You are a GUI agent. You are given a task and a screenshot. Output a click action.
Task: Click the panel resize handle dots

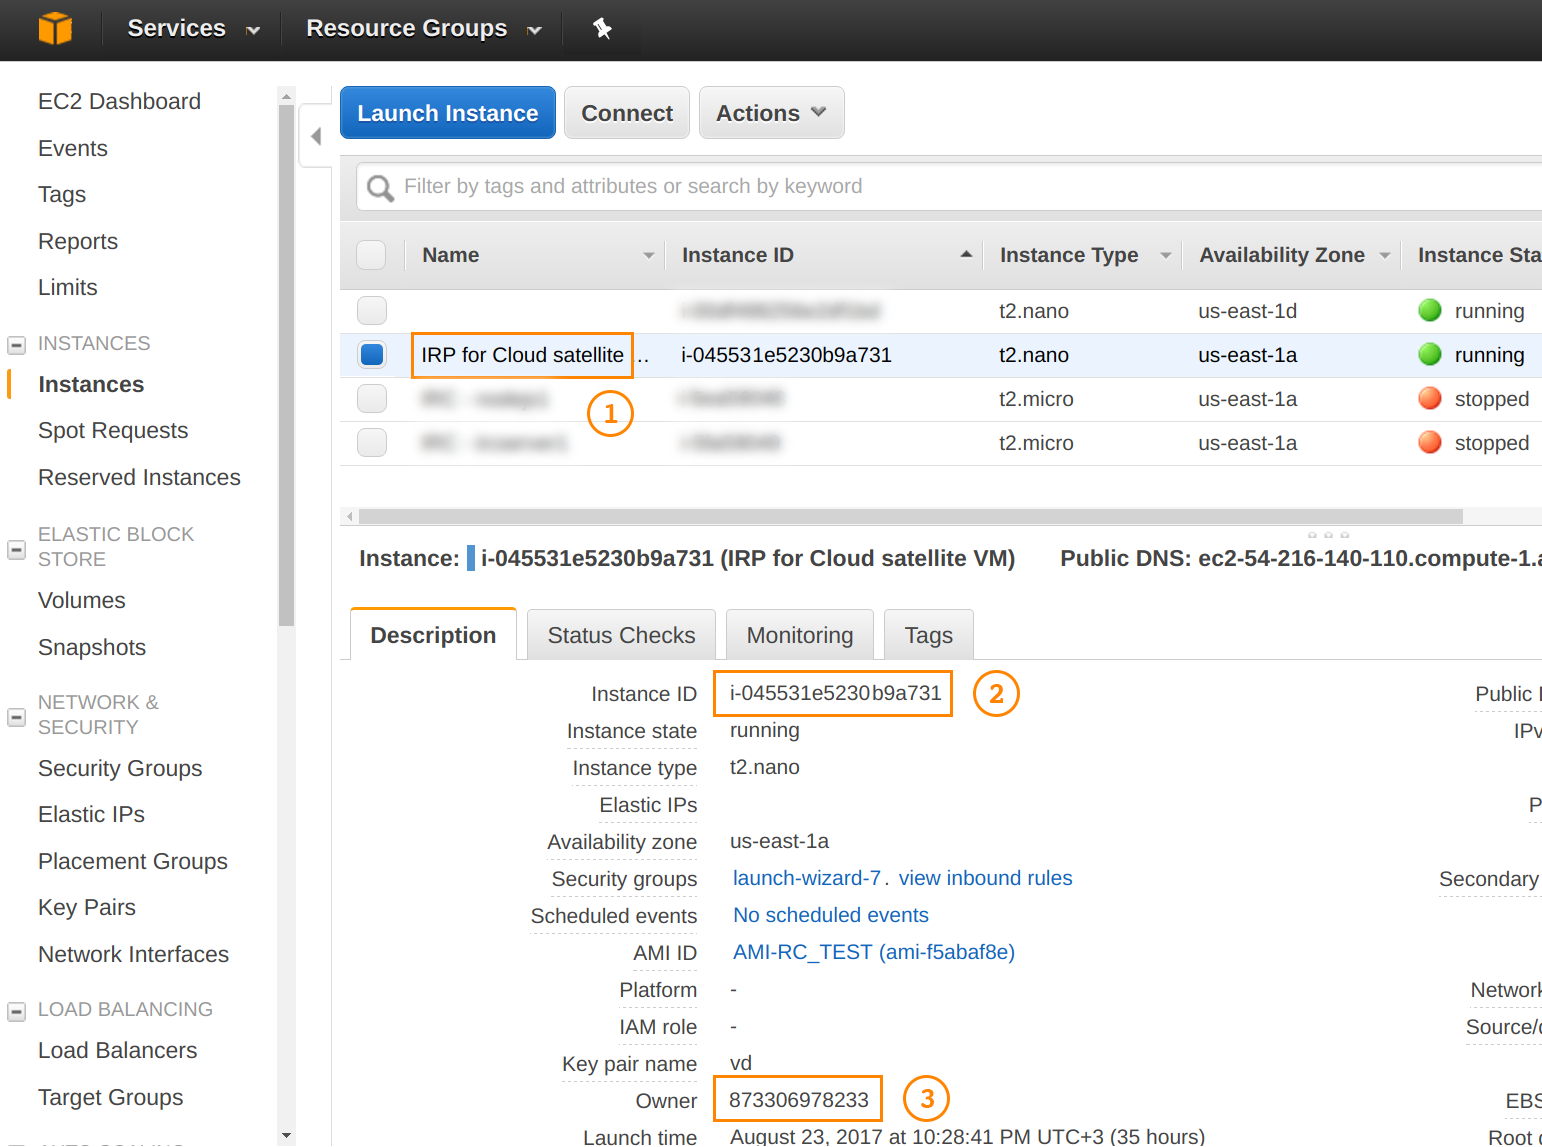click(1328, 535)
